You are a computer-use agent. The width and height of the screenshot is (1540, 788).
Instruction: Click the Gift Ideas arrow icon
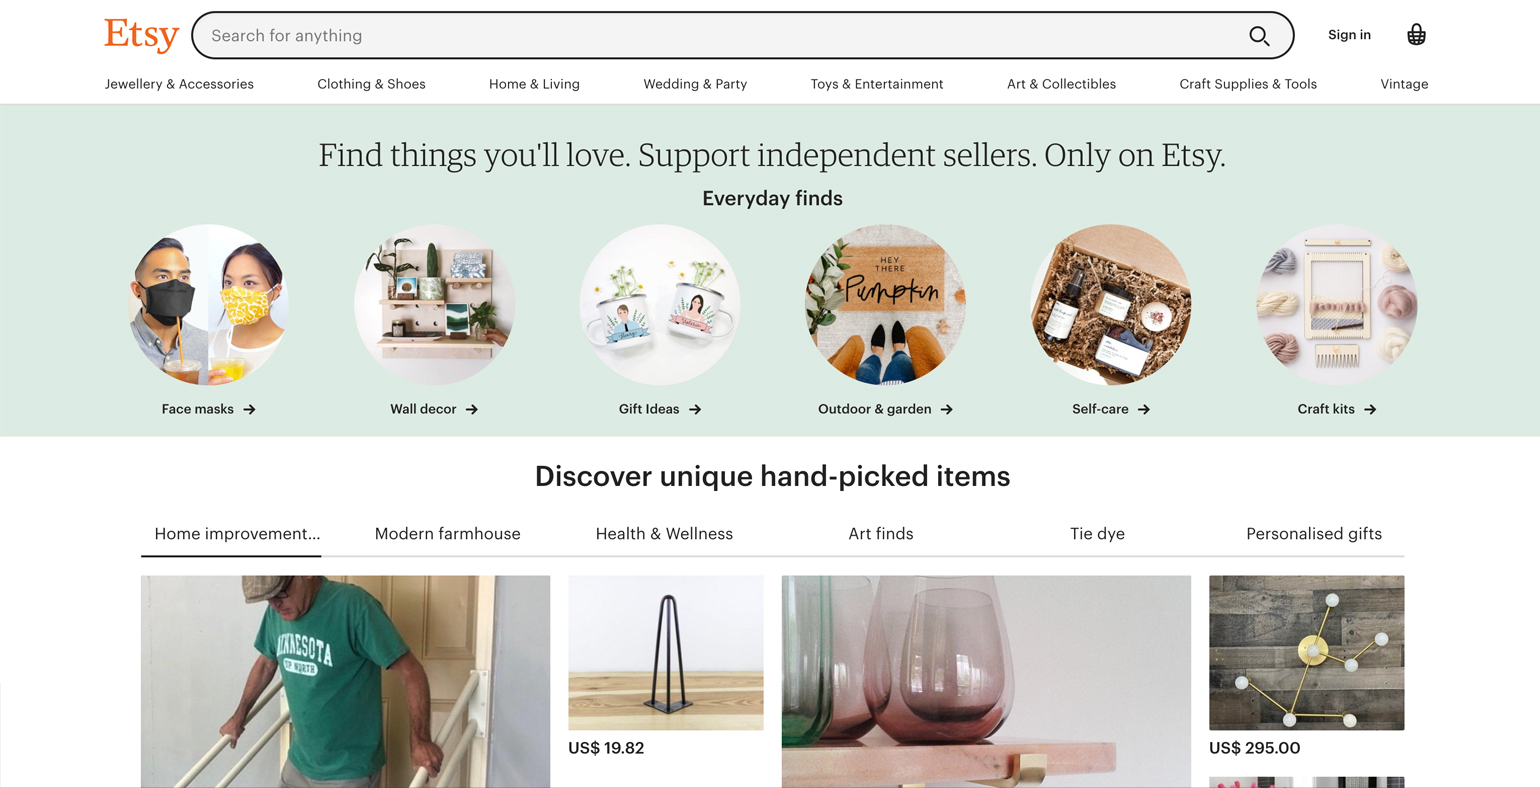699,409
